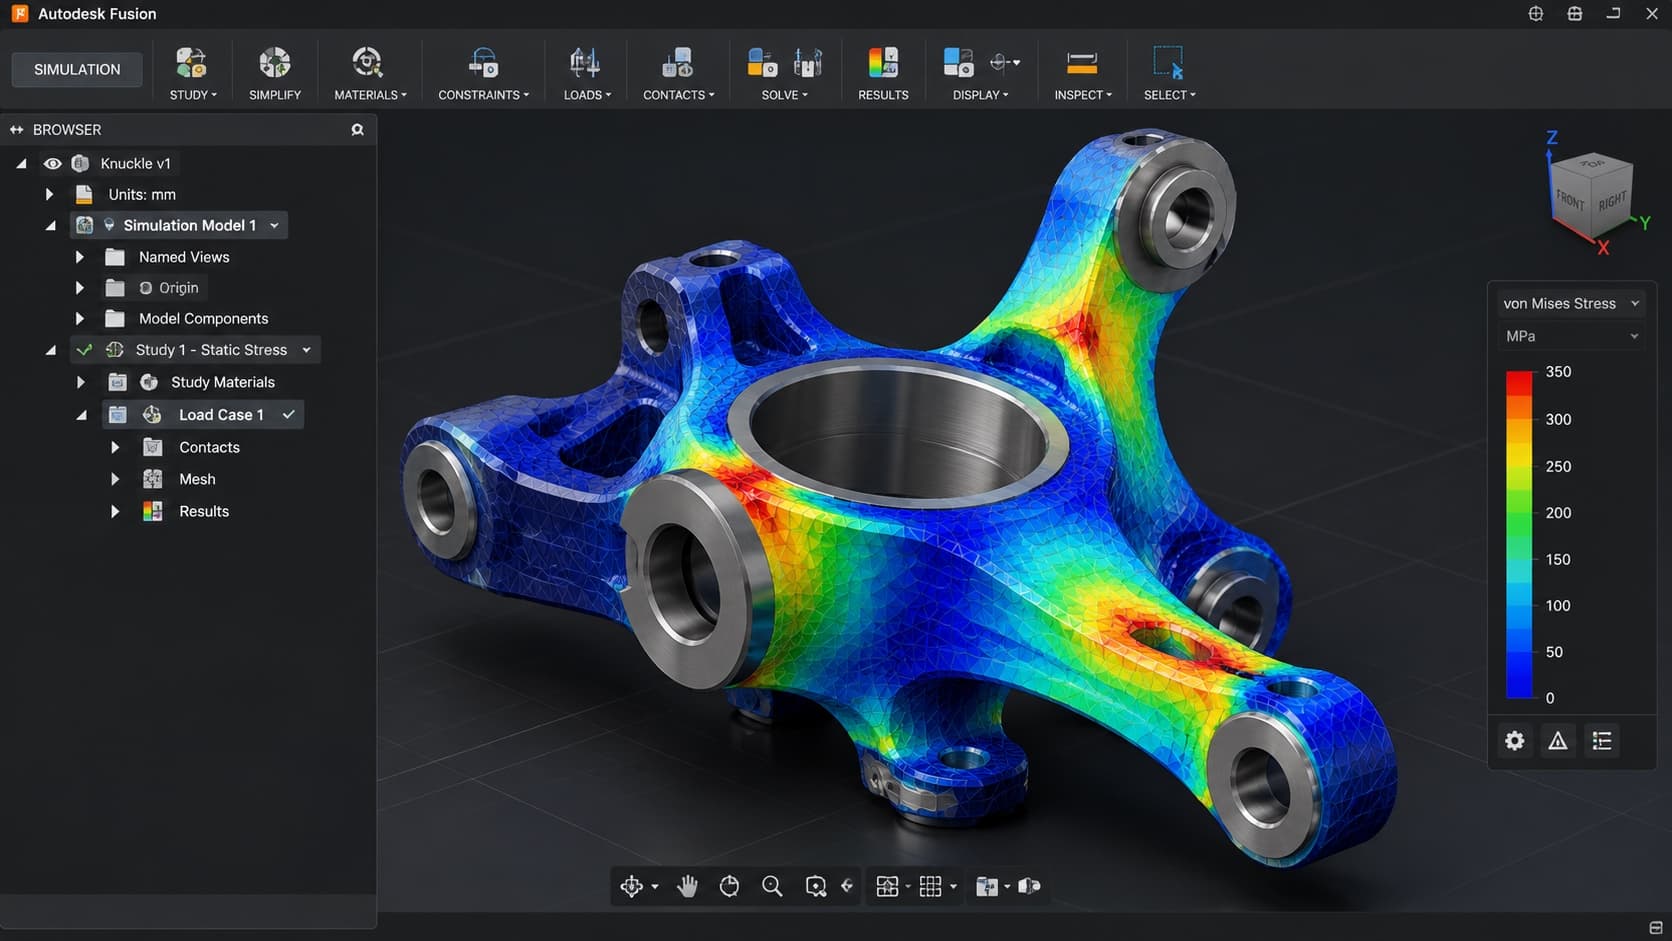The image size is (1672, 941).
Task: Open the SOLVE menu label
Action: point(785,95)
